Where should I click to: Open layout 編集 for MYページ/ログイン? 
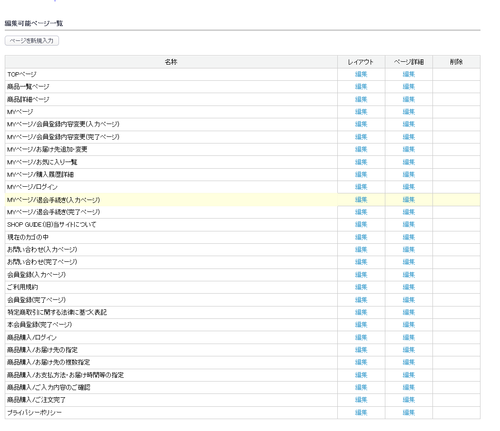361,187
